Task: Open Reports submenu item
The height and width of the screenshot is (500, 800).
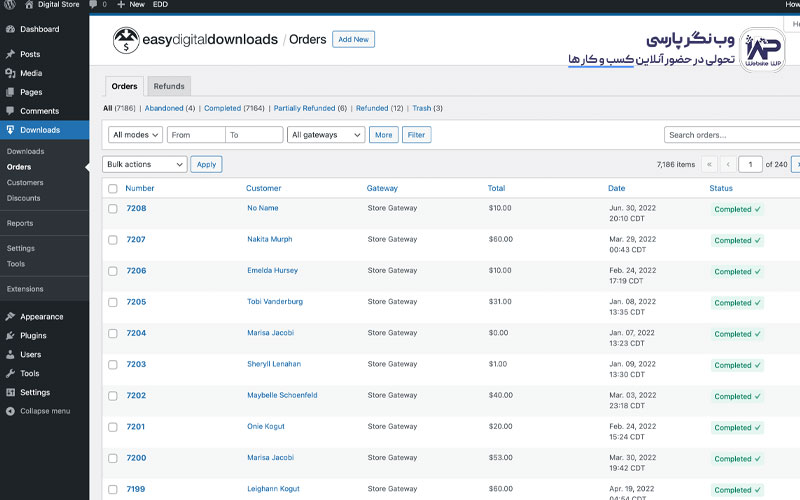Action: point(20,223)
